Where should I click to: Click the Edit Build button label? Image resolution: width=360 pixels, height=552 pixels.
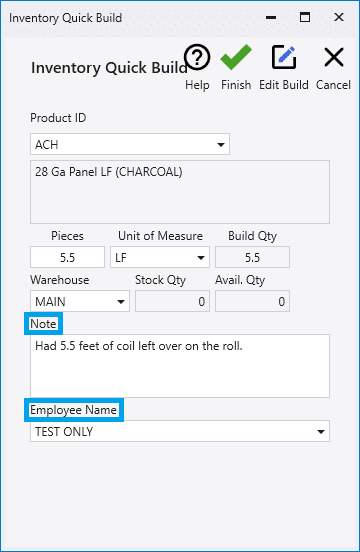point(284,85)
